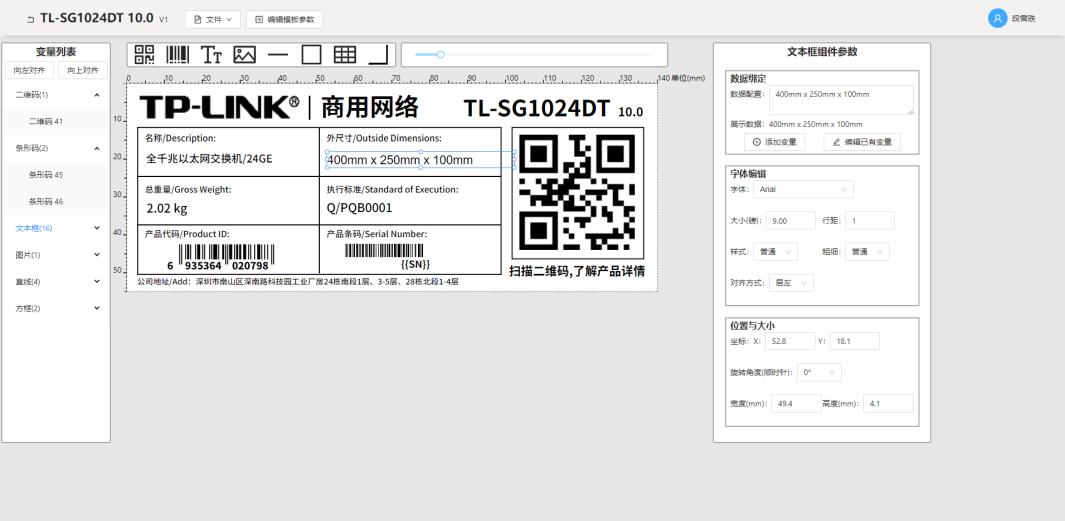Open the 样式 dropdown
The width and height of the screenshot is (1065, 521).
(776, 252)
